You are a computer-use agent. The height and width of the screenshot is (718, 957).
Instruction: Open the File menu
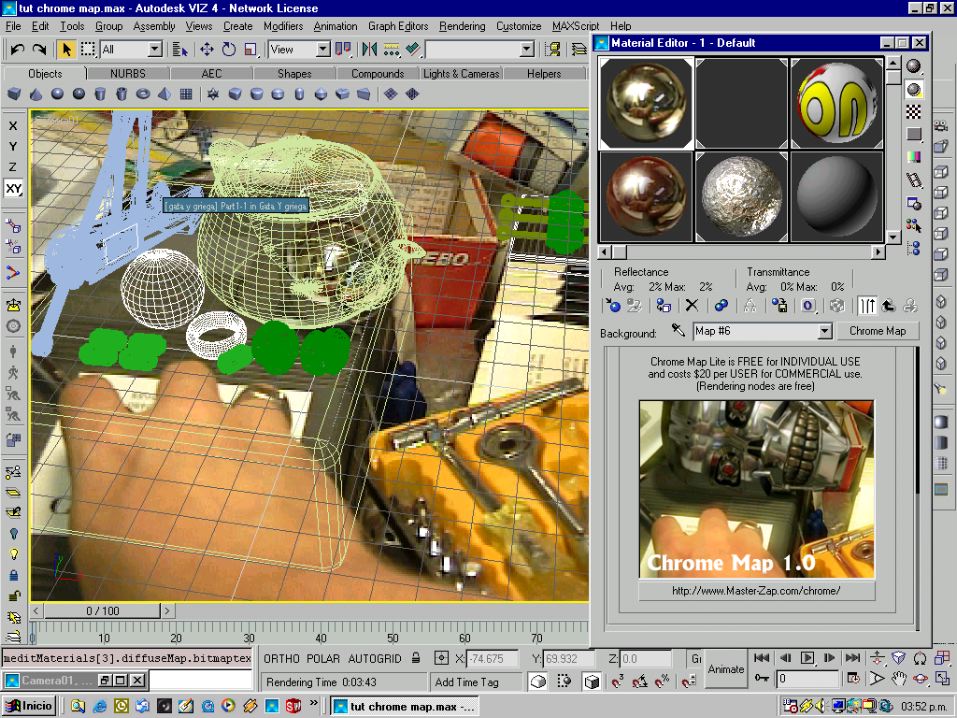click(13, 26)
